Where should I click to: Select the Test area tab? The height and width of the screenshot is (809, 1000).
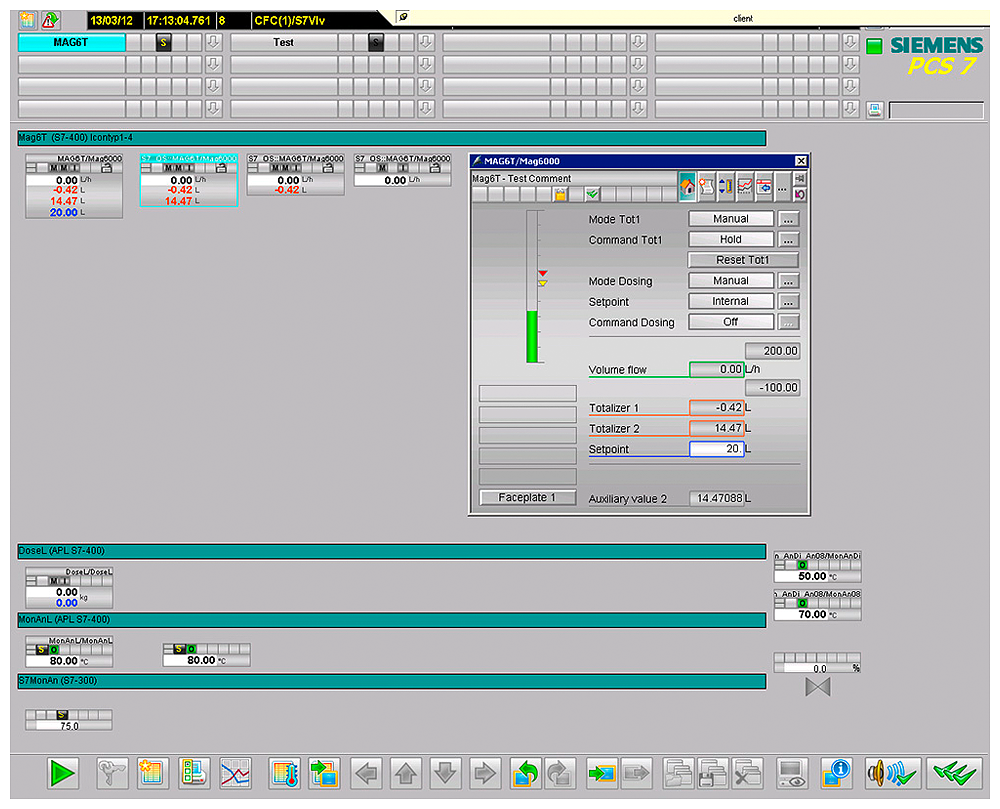click(x=283, y=42)
